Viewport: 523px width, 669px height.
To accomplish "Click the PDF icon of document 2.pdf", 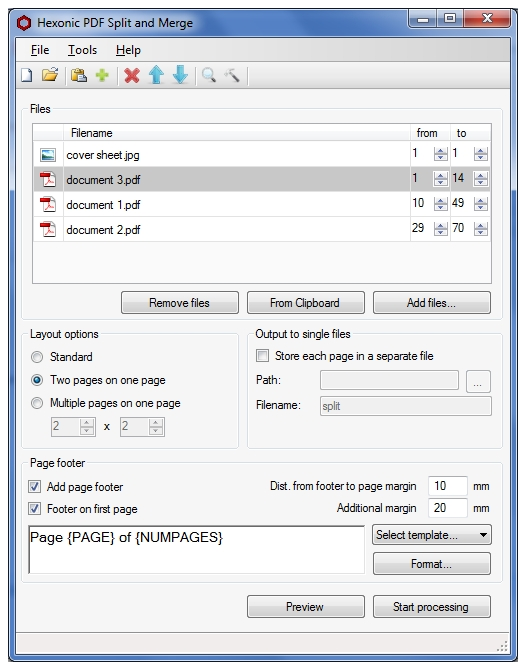I will 48,229.
